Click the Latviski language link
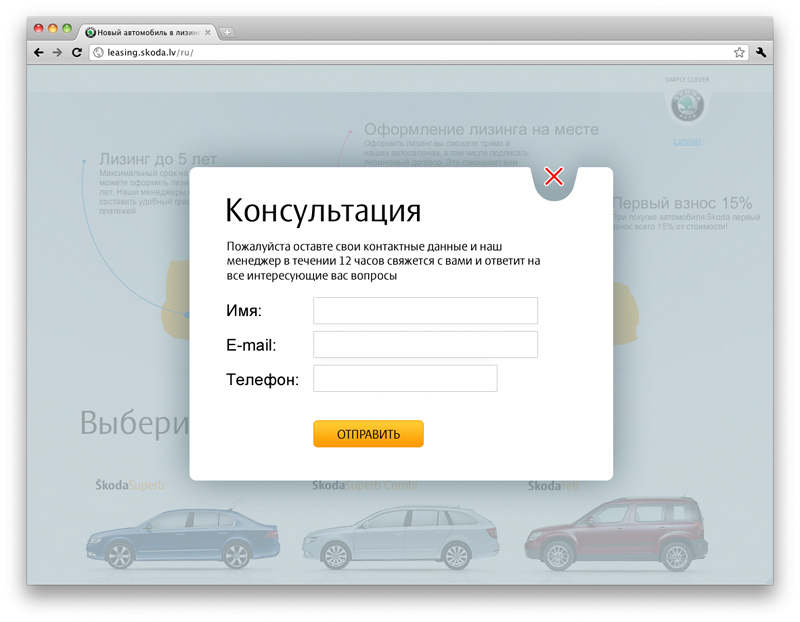 coord(687,142)
